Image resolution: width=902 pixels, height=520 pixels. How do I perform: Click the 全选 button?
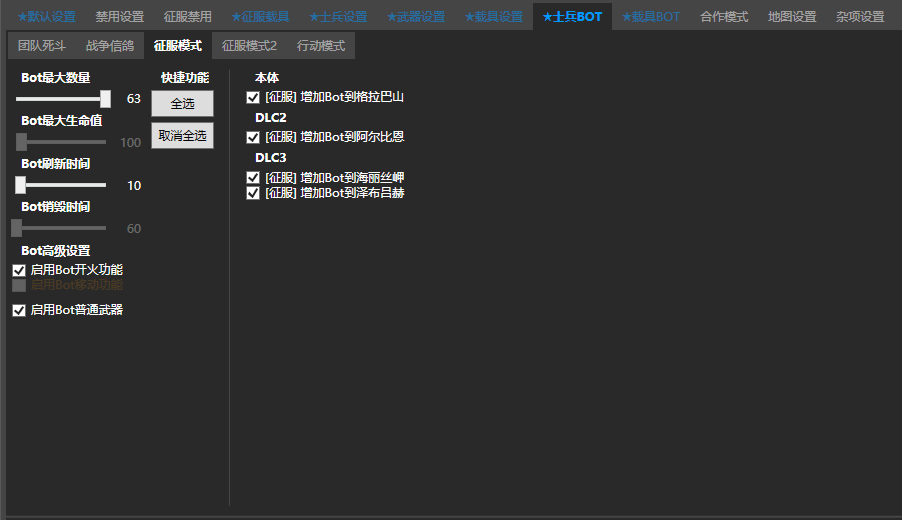click(x=182, y=103)
